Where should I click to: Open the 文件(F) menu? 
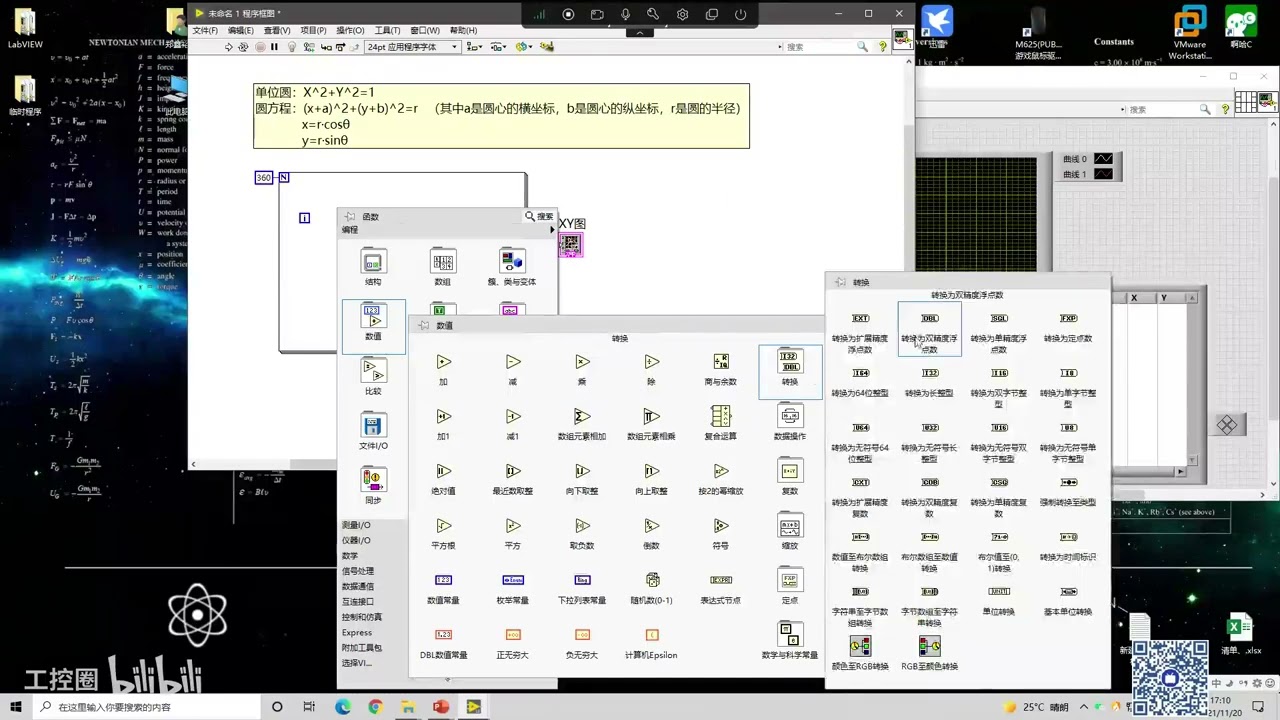pos(205,31)
